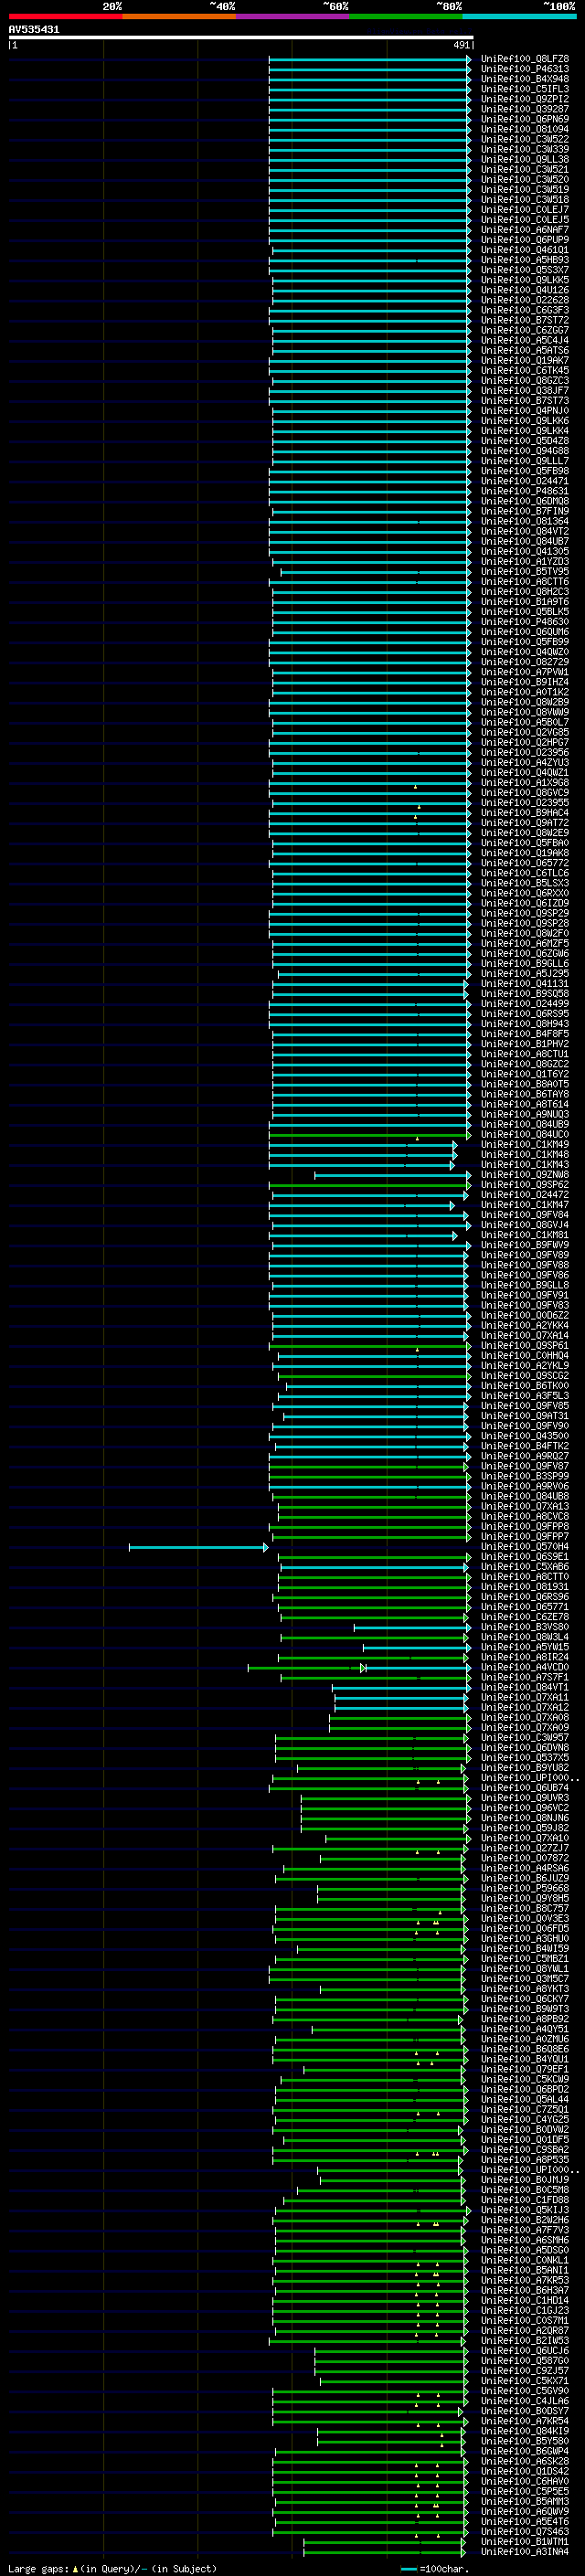Click the purple ~60% identity color segment
585x2576 pixels.
click(293, 16)
